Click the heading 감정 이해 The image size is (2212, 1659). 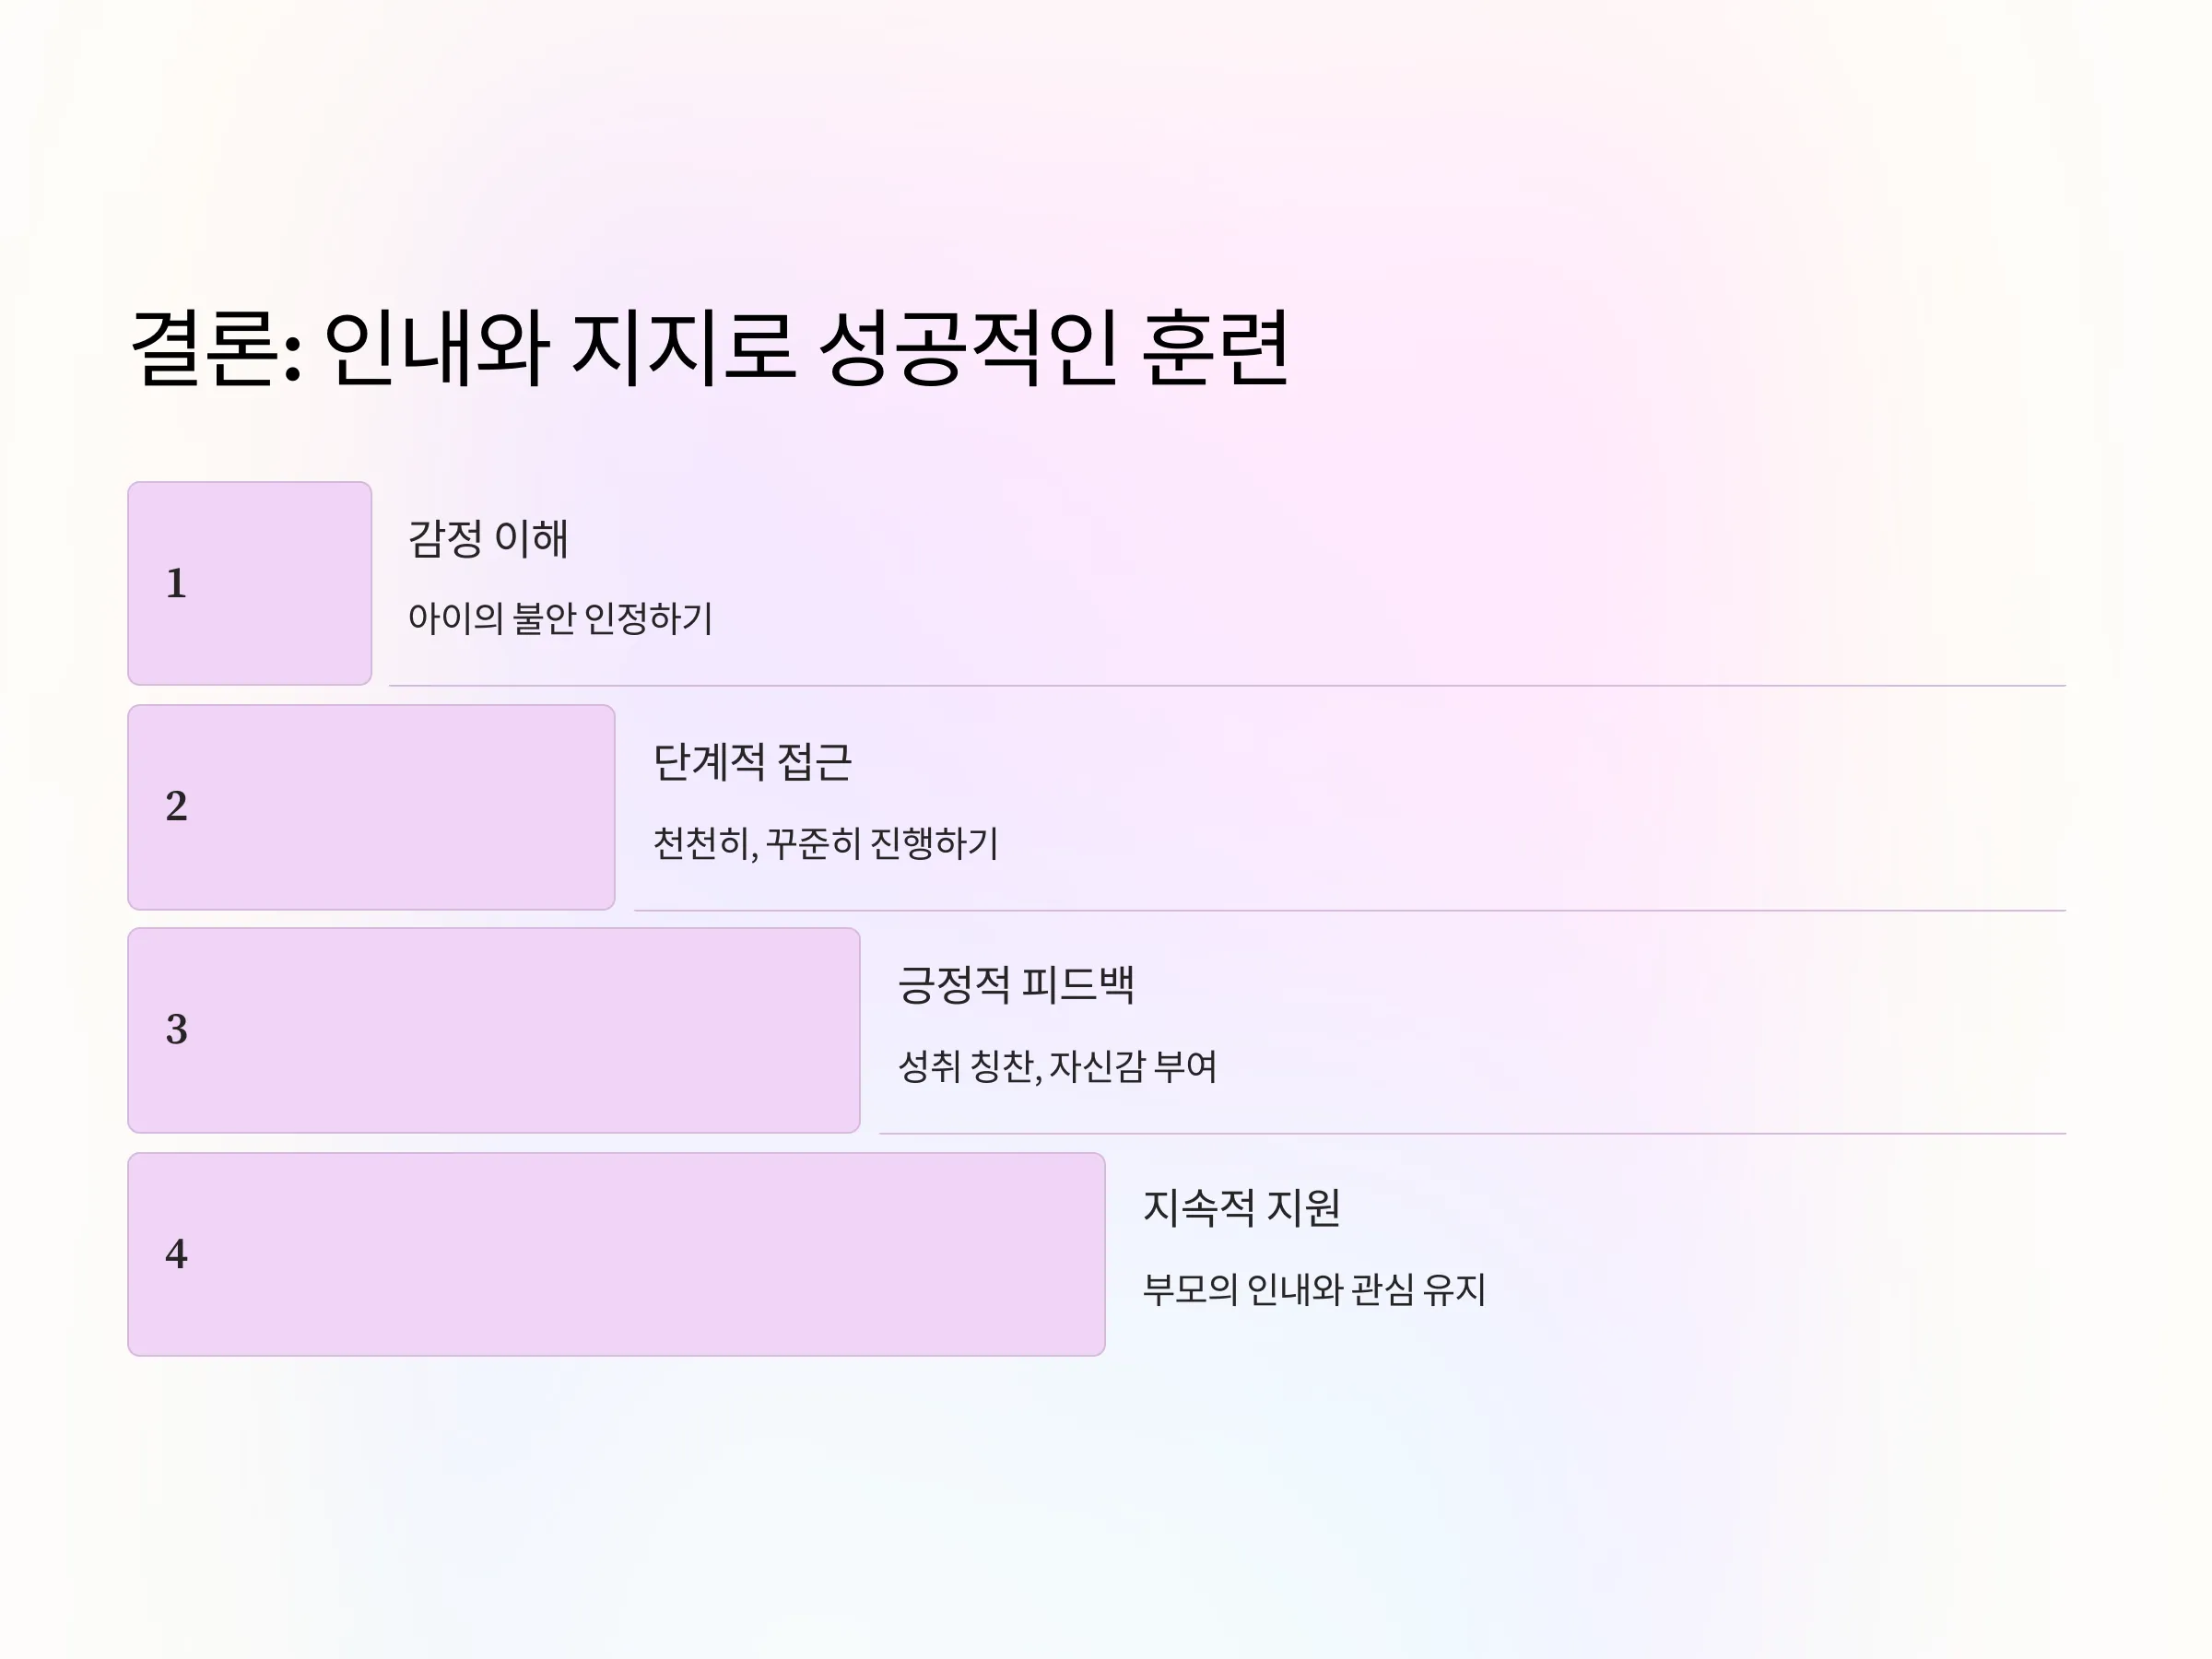tap(488, 539)
